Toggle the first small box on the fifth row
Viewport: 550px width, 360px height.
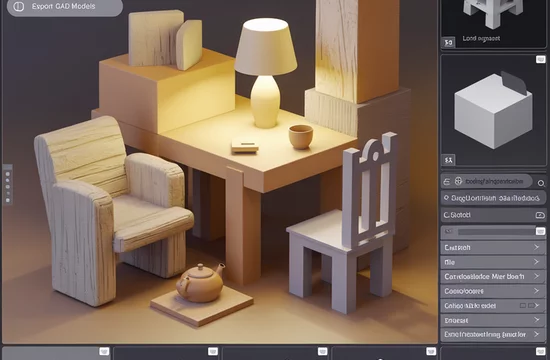(x=523, y=306)
